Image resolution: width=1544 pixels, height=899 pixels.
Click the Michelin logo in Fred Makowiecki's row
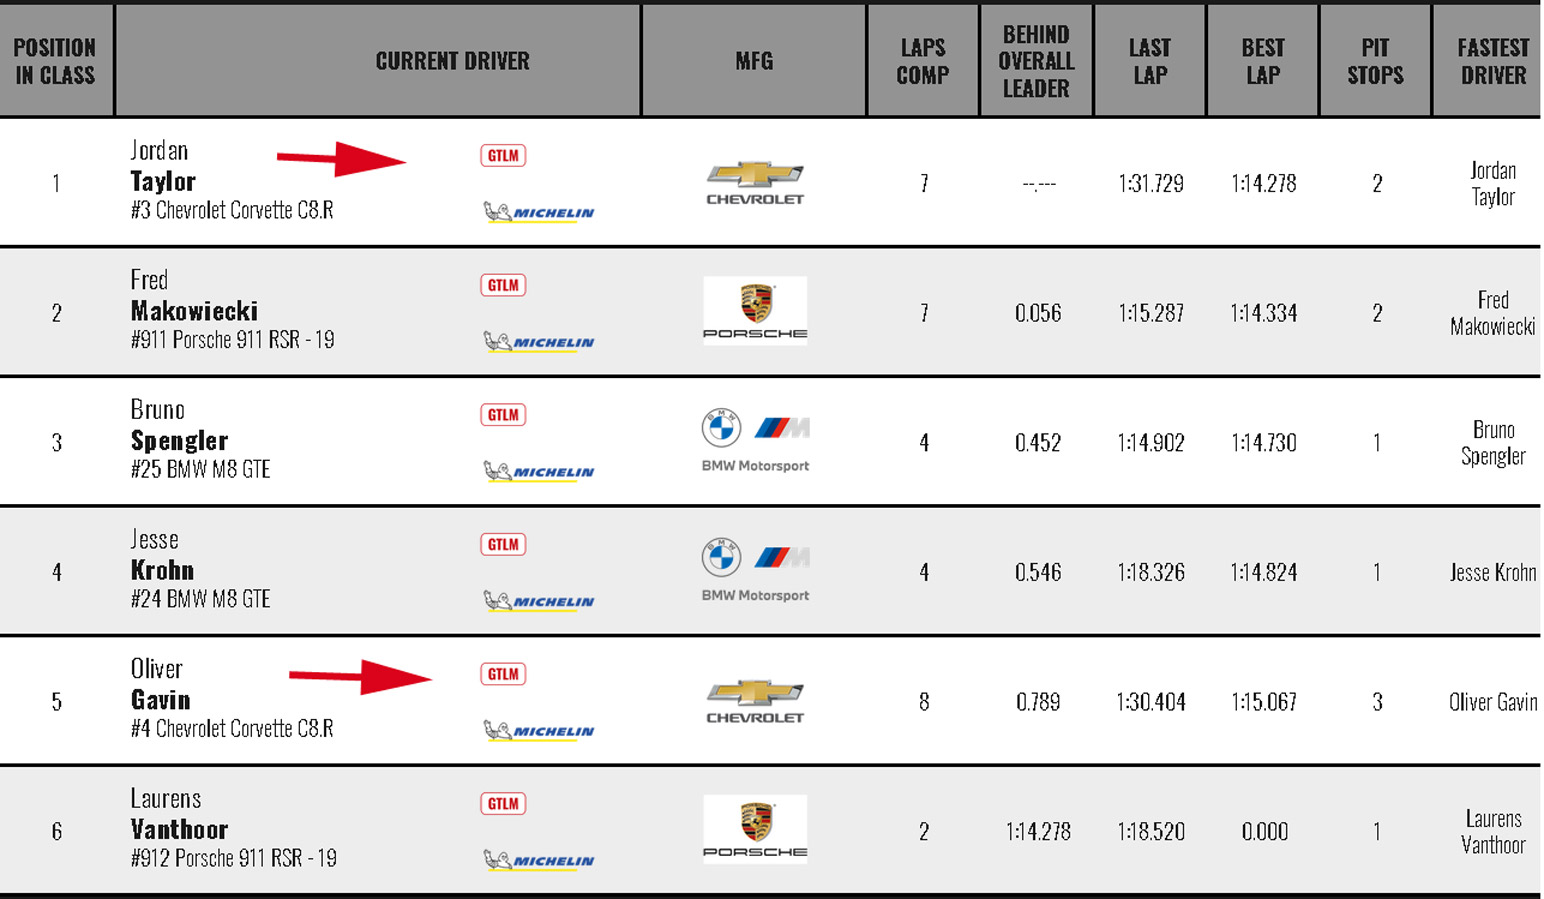pyautogui.click(x=539, y=342)
